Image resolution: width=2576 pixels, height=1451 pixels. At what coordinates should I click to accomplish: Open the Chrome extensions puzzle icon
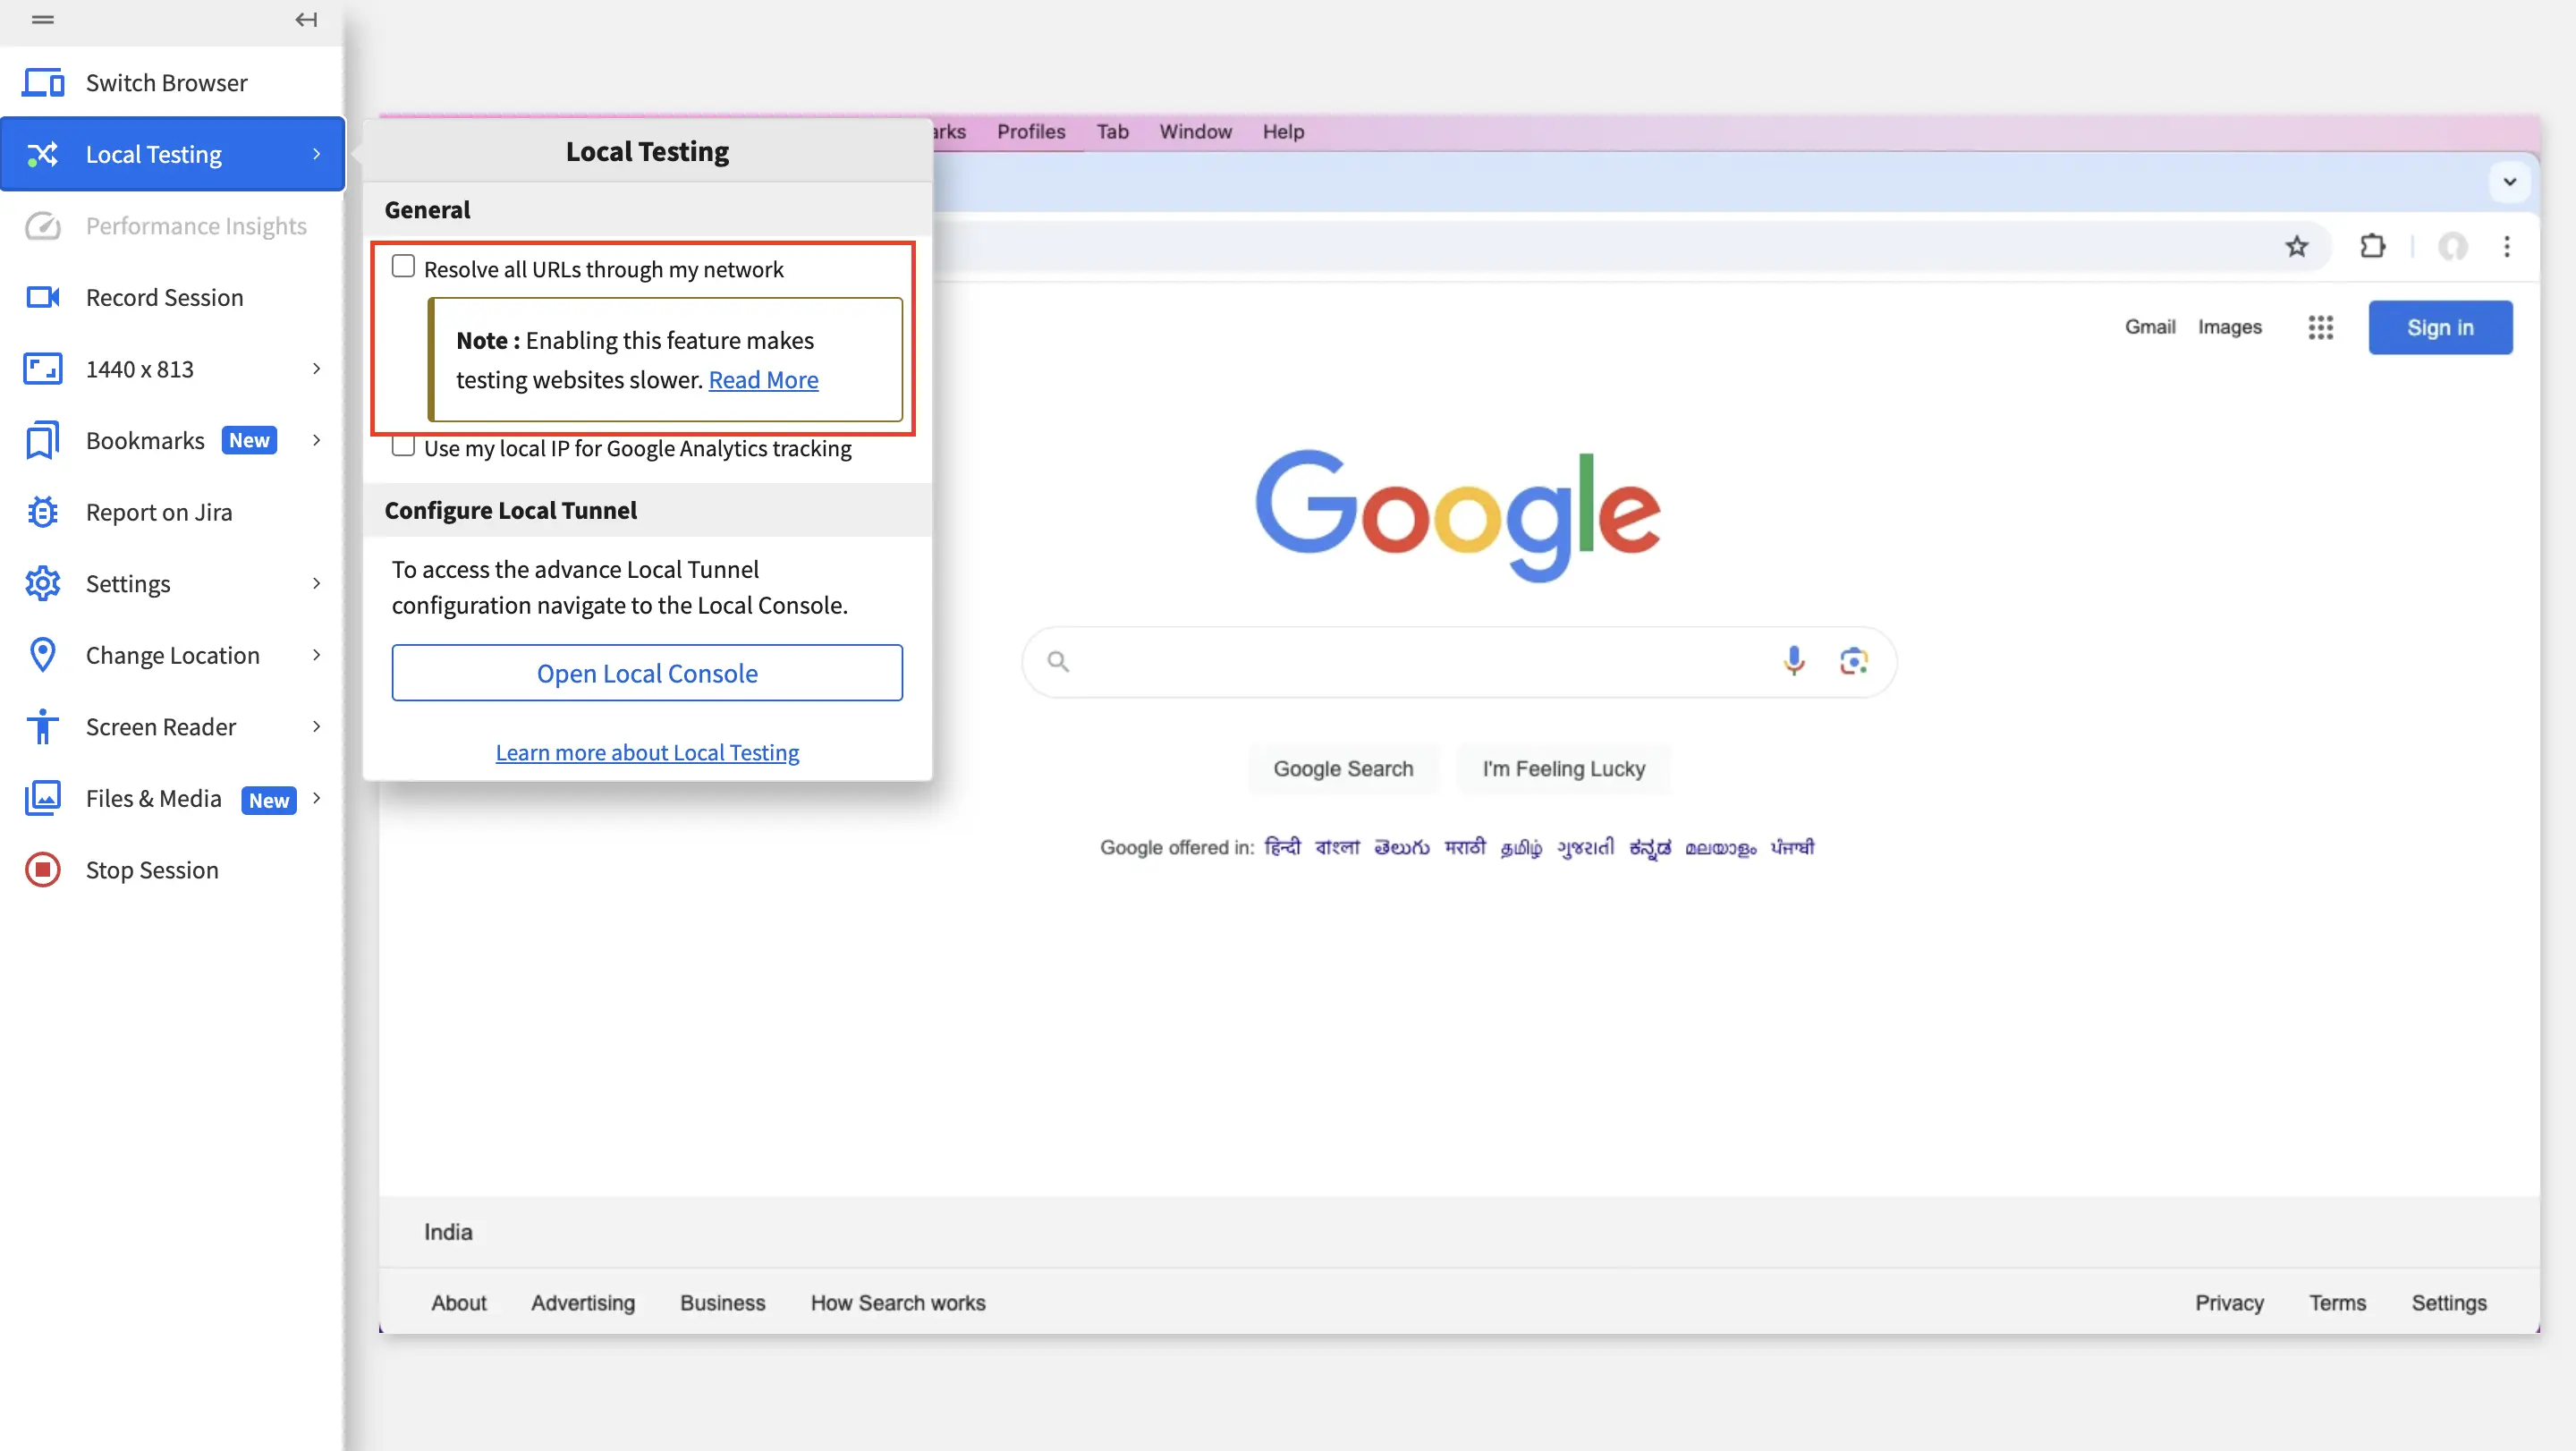[2373, 246]
